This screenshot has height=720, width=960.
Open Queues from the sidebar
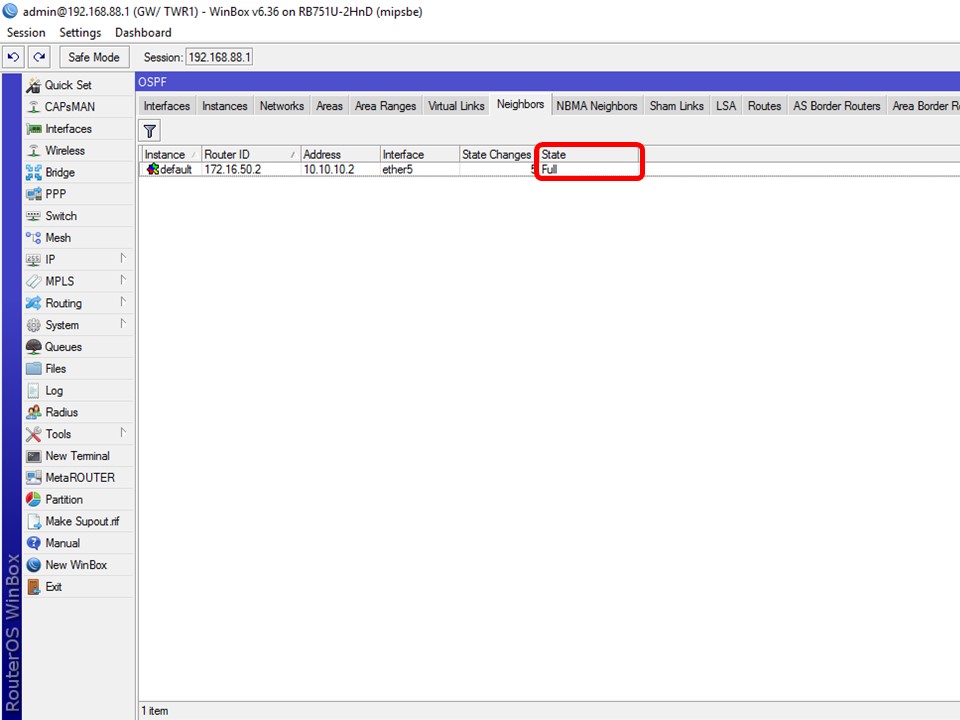[x=78, y=347]
